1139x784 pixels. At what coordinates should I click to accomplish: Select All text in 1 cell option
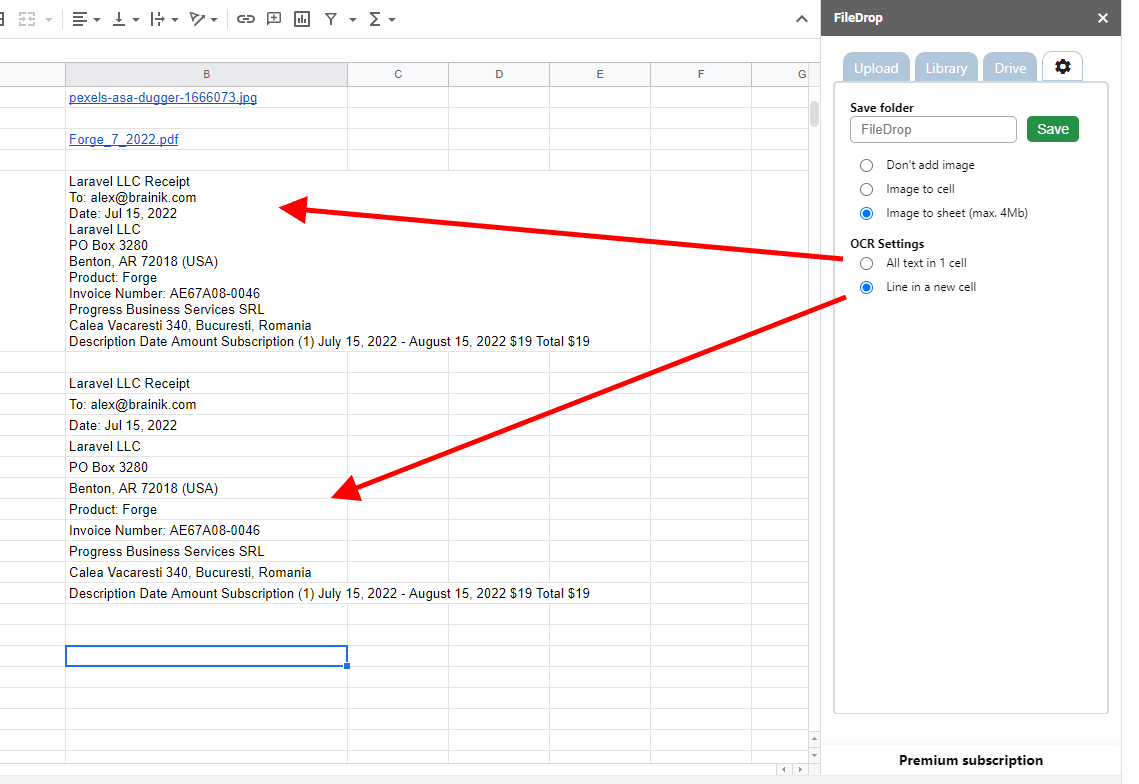pyautogui.click(x=867, y=264)
